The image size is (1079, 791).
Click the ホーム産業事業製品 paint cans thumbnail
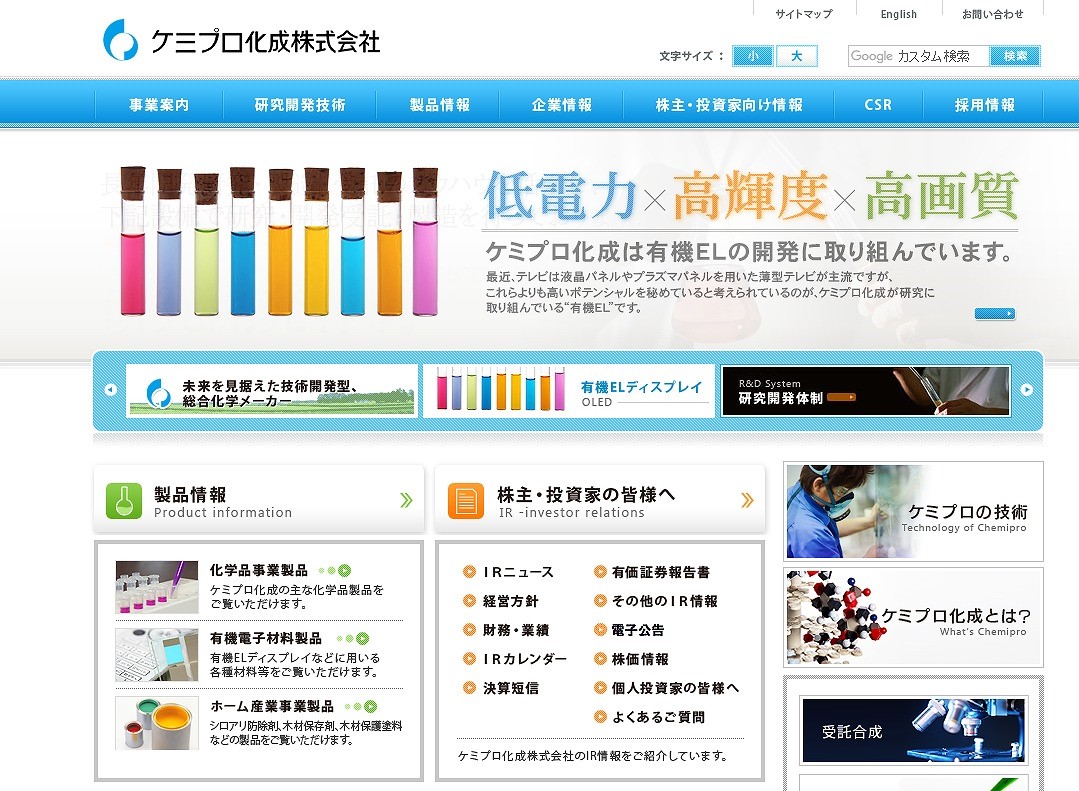pyautogui.click(x=157, y=723)
